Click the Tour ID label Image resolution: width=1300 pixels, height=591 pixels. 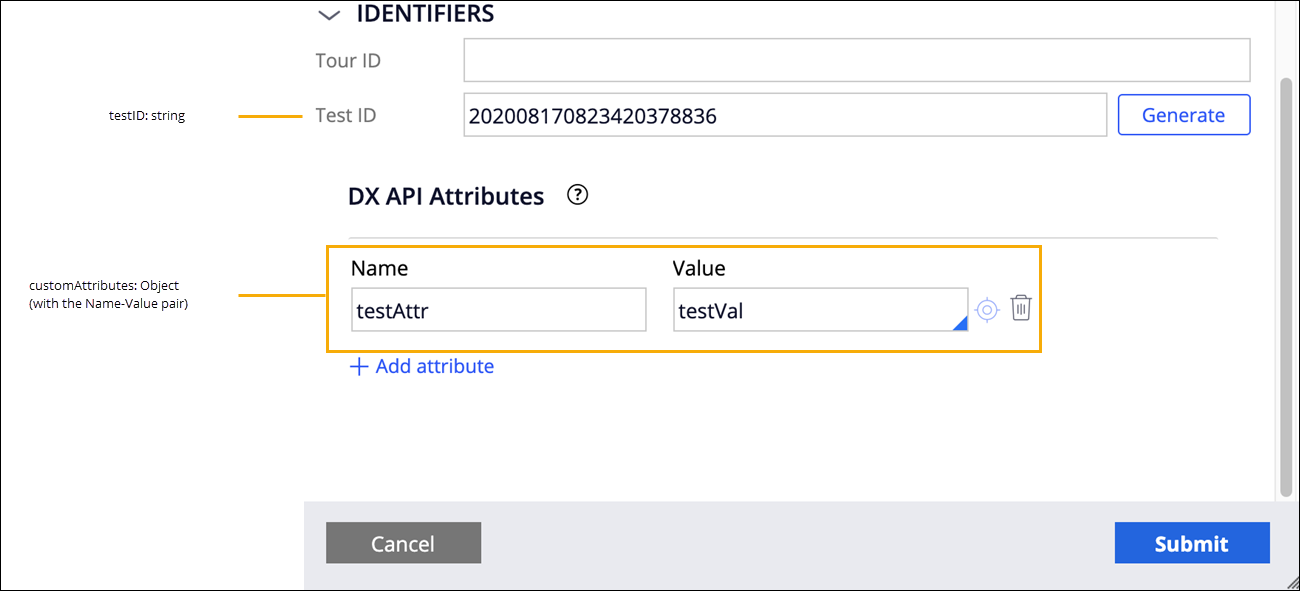click(x=347, y=60)
